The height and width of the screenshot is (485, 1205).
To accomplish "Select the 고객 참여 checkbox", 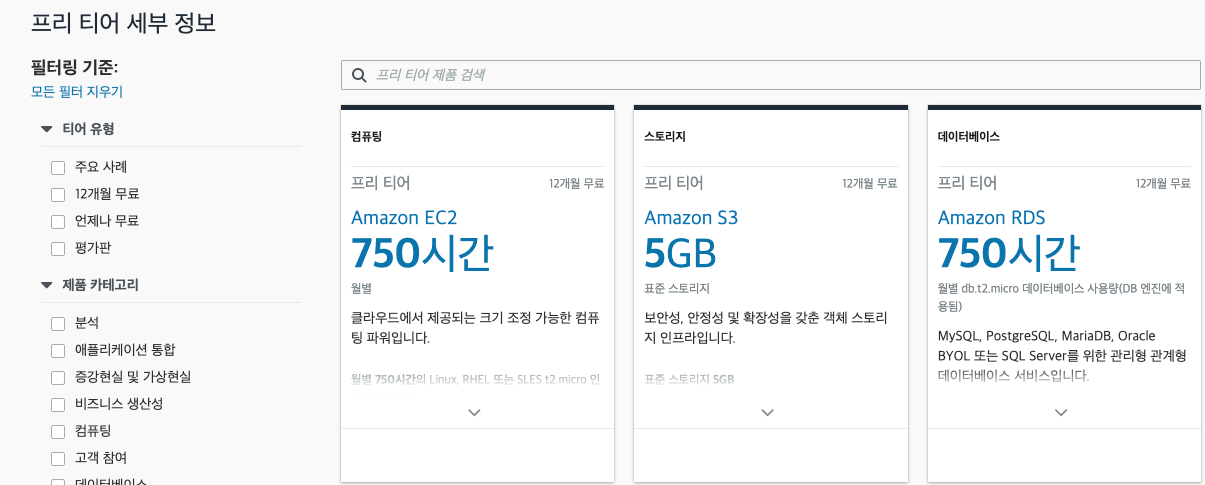I will [58, 459].
